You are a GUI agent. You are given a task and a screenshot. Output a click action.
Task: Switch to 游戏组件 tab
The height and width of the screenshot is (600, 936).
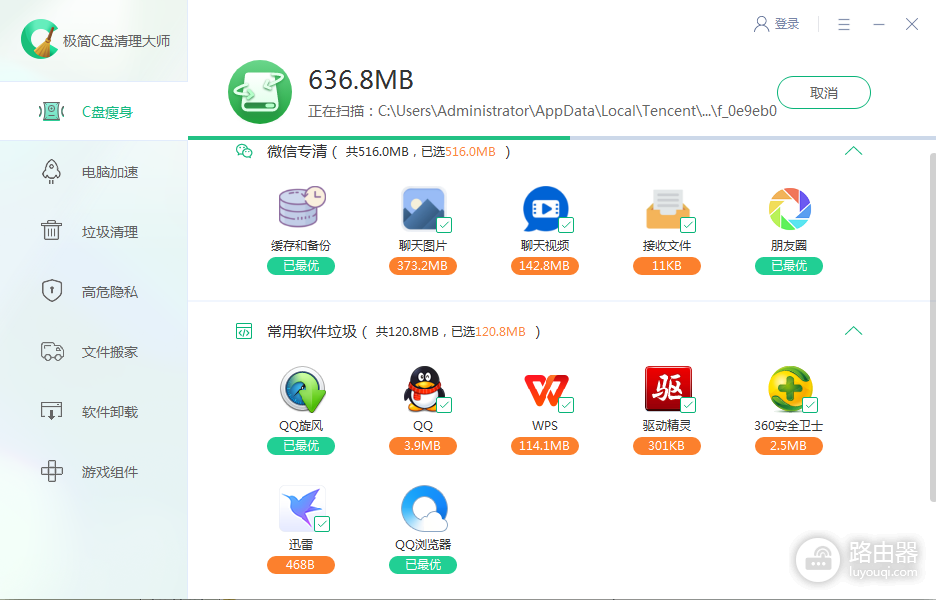point(94,472)
